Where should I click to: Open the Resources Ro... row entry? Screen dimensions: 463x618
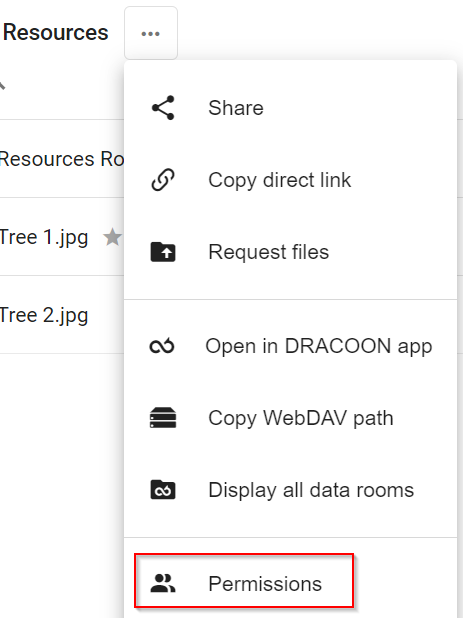(x=62, y=159)
